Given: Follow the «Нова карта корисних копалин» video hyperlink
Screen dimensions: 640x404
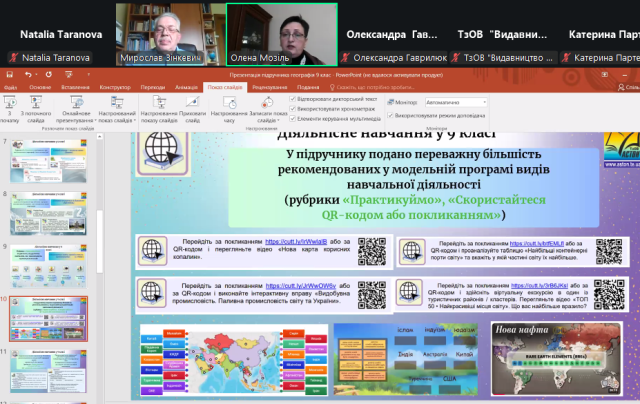Looking at the screenshot, I should pos(296,242).
